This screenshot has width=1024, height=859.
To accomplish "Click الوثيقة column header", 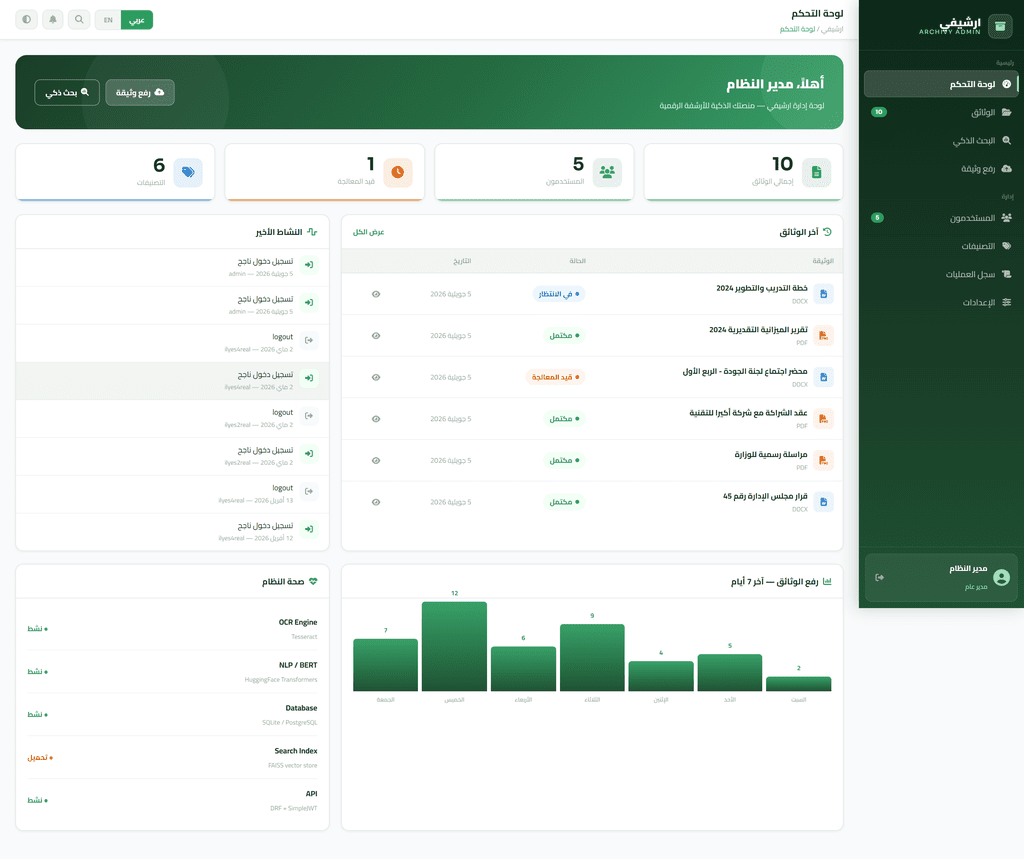I will point(823,261).
